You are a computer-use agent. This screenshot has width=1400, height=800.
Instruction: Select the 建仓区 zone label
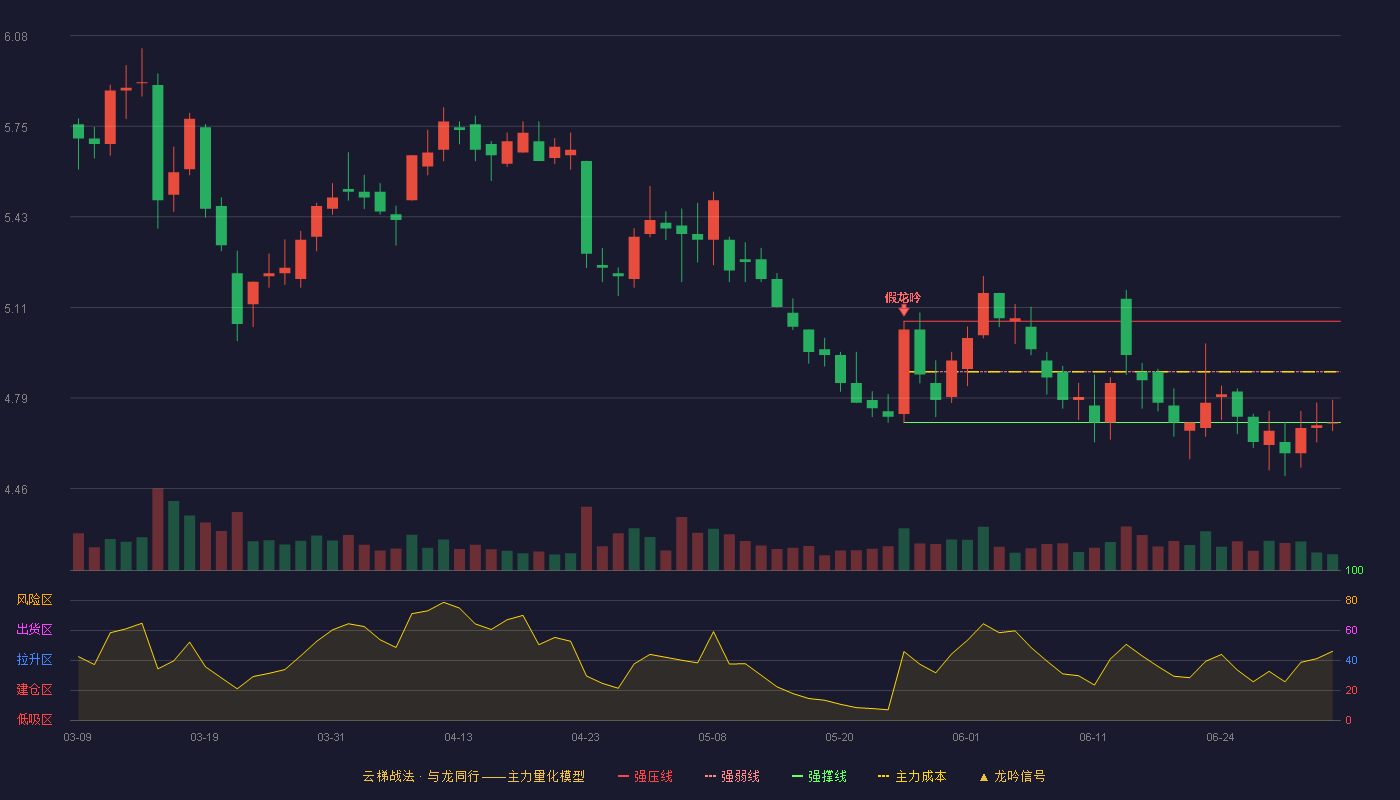(34, 690)
